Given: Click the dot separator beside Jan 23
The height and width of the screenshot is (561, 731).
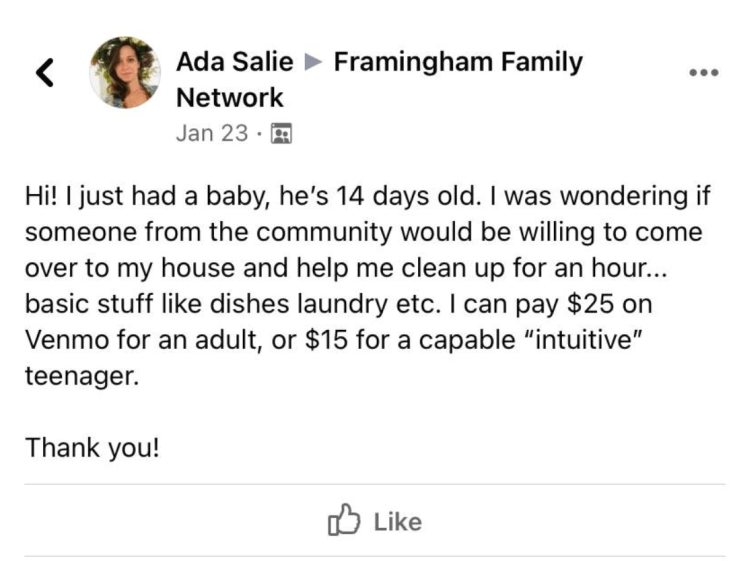Looking at the screenshot, I should coord(259,134).
